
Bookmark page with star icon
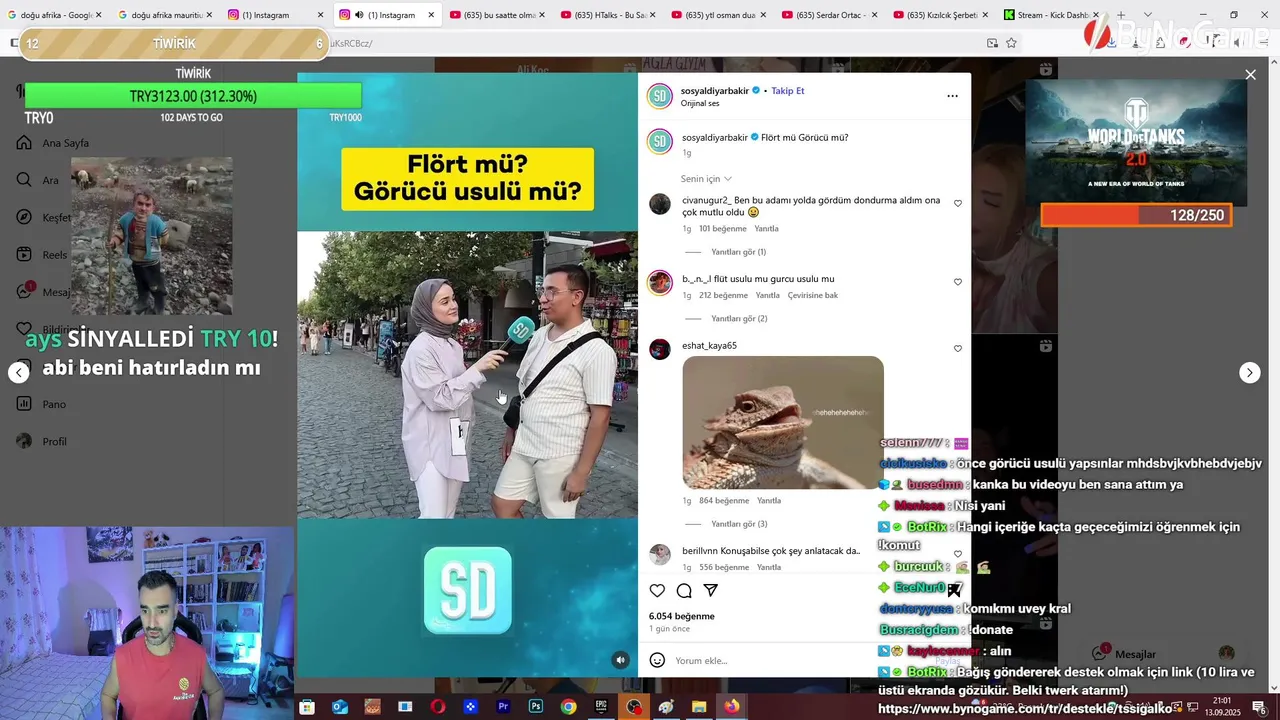(x=1011, y=43)
